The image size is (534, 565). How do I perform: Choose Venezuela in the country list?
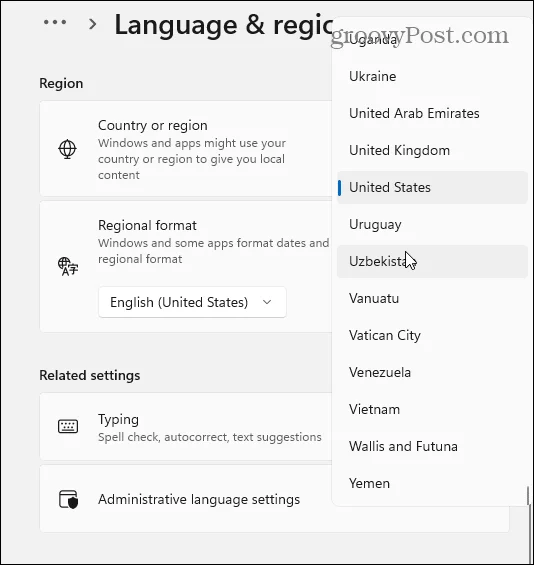click(432, 372)
